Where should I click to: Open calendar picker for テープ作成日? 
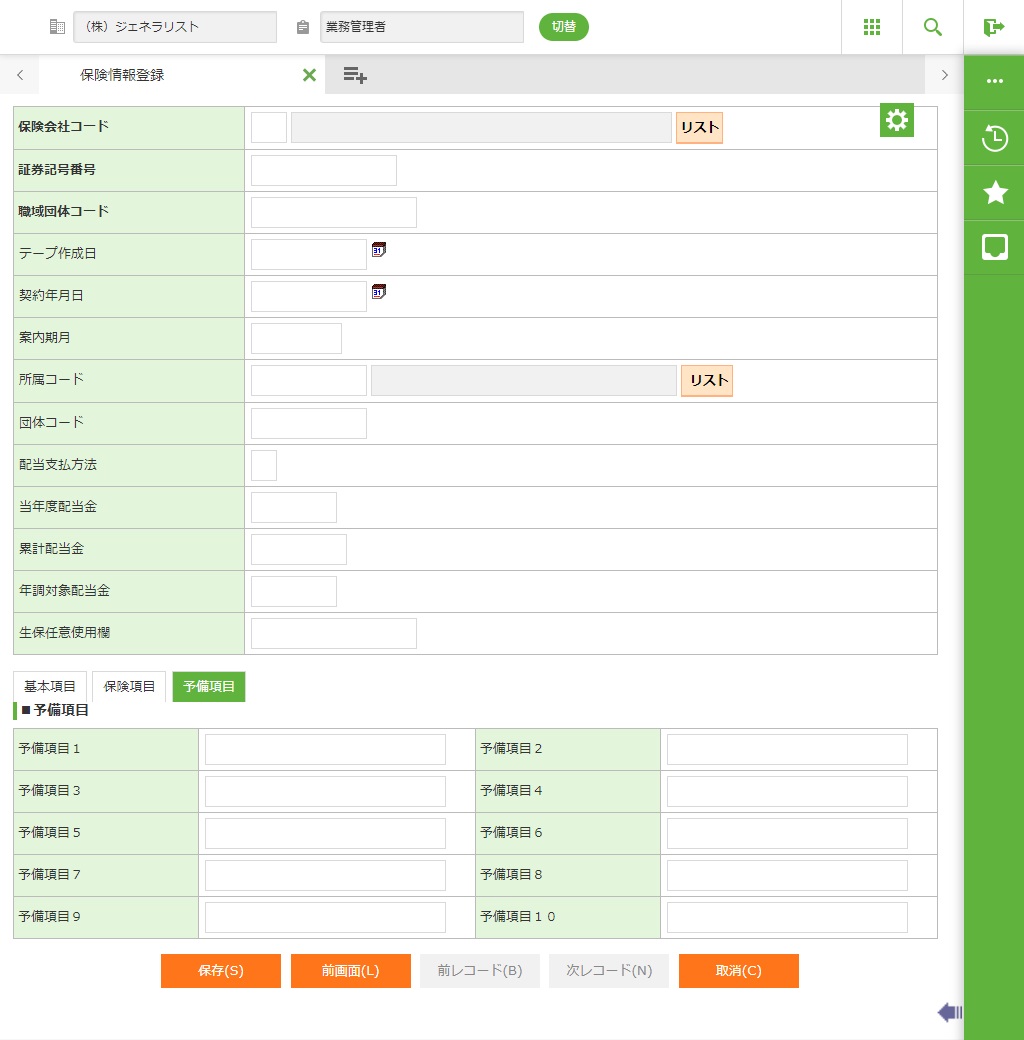(378, 250)
